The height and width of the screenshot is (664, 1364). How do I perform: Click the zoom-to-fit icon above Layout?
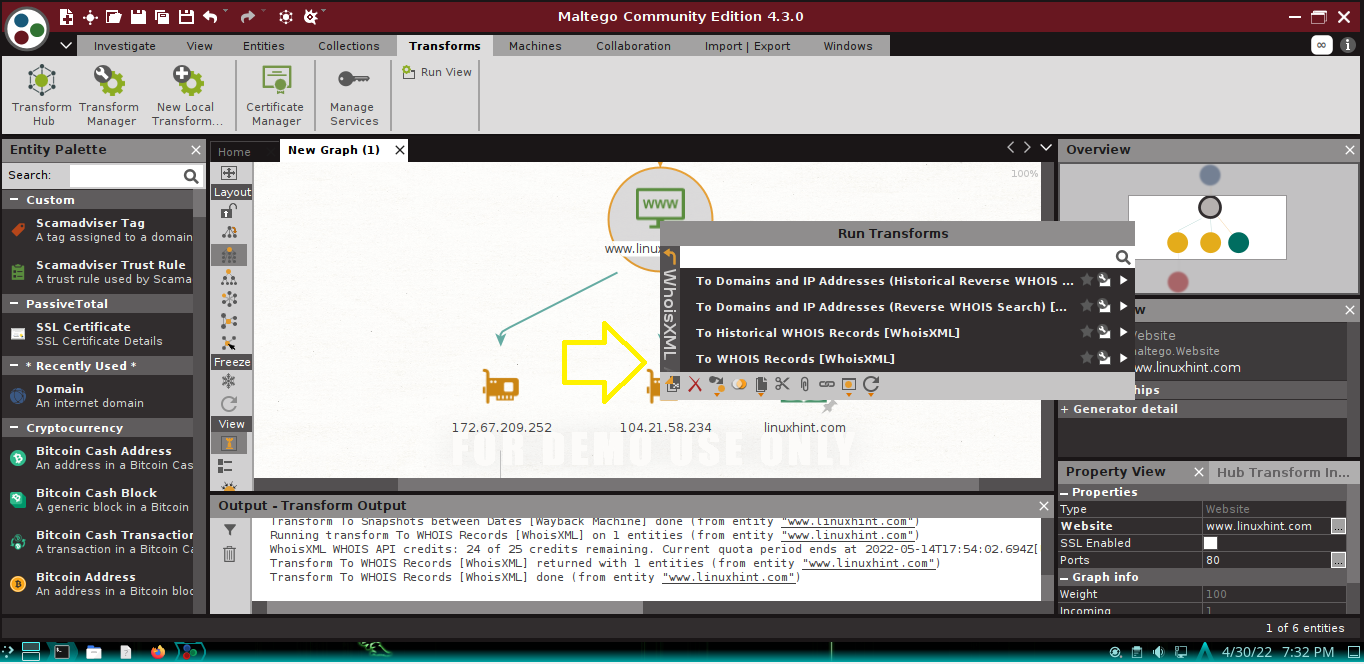229,173
